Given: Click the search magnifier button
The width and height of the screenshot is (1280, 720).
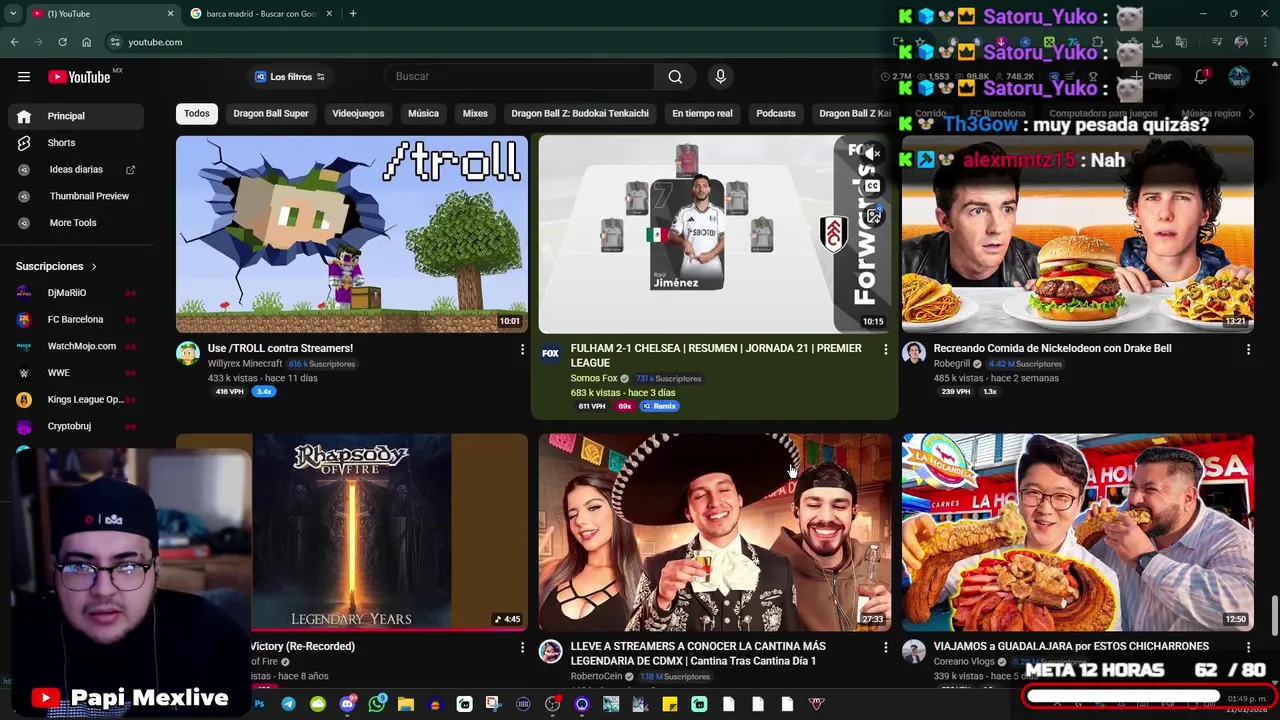Looking at the screenshot, I should click(x=675, y=77).
